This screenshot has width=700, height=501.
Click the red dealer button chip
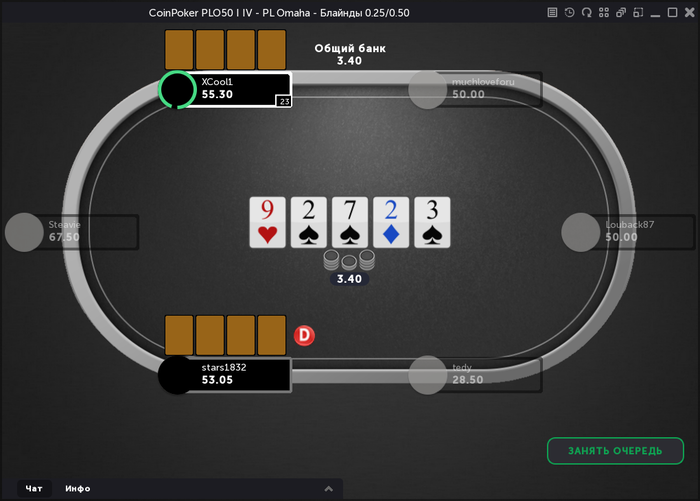pos(304,335)
